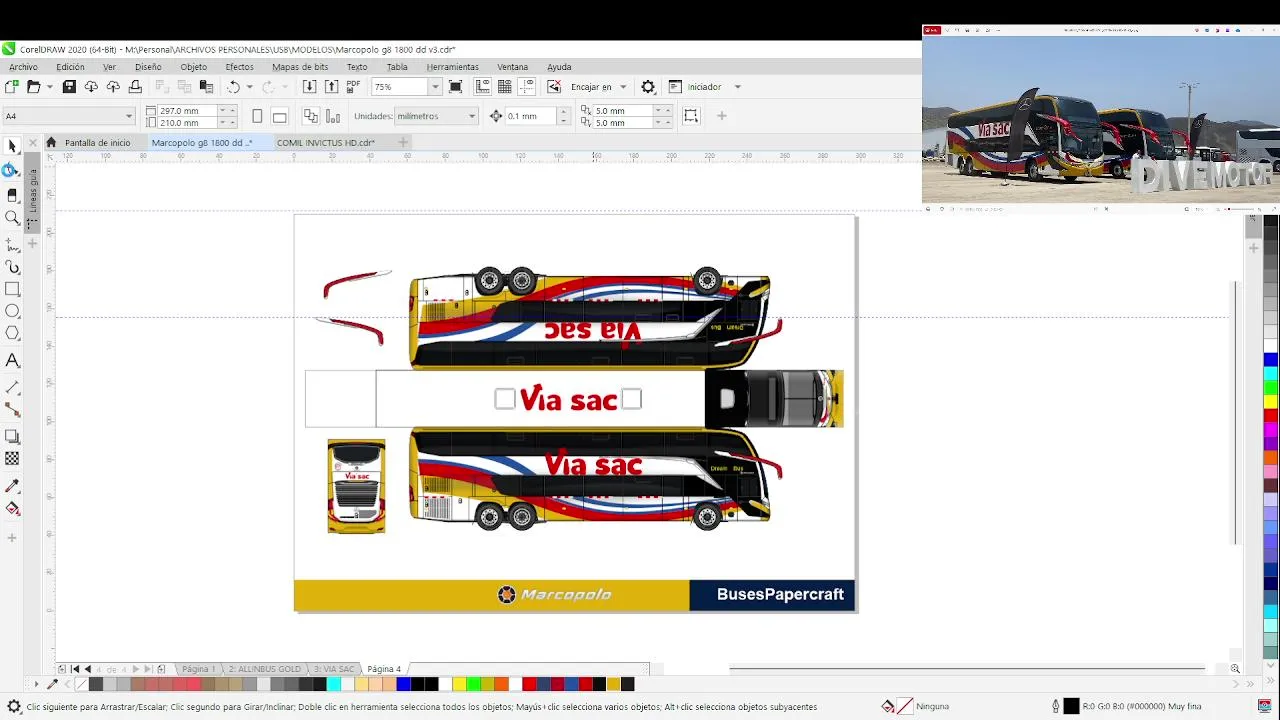
Task: Pick no-color swatch in bottom palette
Action: click(x=82, y=684)
